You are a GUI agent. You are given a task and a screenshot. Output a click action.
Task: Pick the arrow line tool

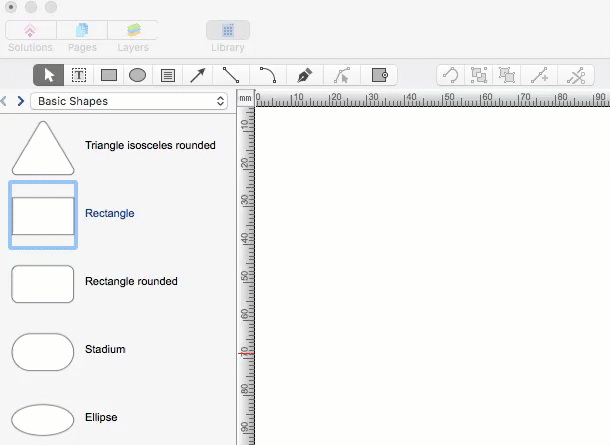[x=198, y=75]
